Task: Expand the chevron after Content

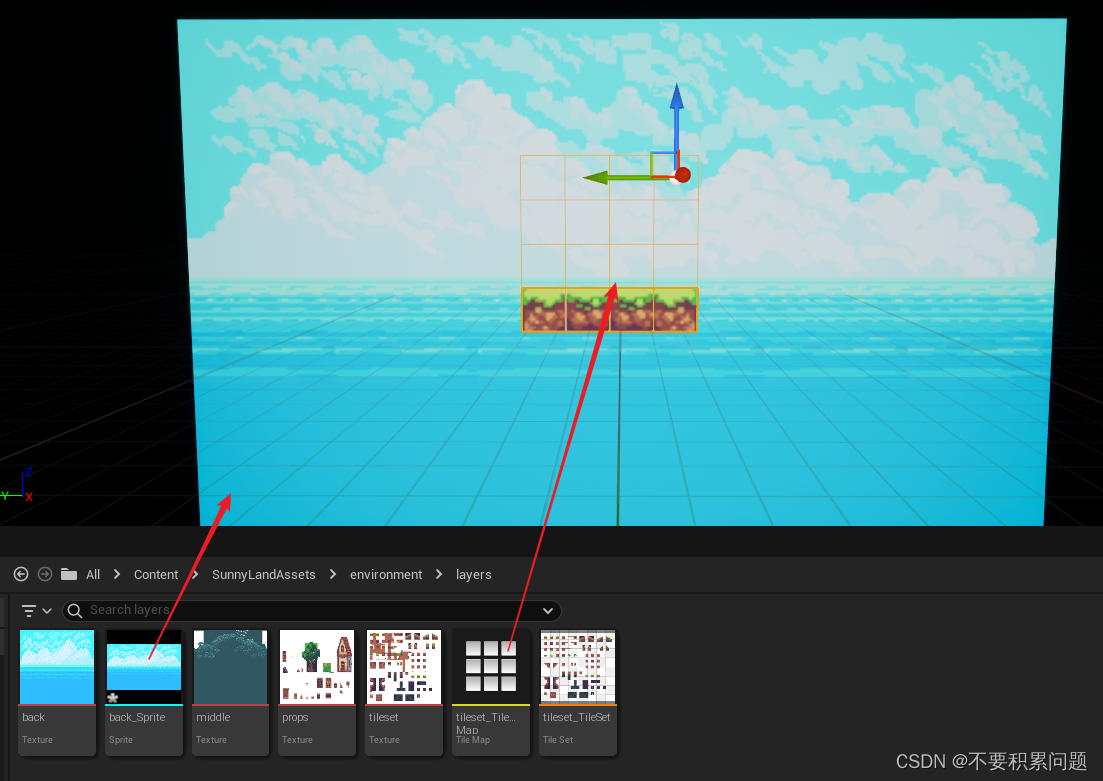Action: (x=196, y=574)
